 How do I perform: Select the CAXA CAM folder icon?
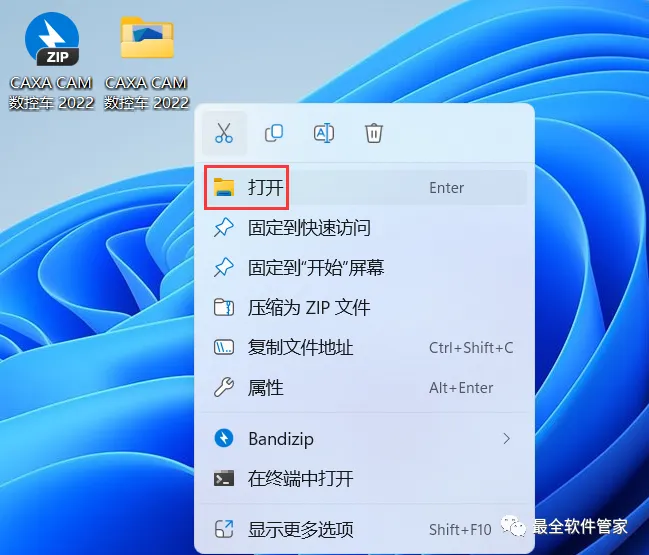tap(147, 37)
